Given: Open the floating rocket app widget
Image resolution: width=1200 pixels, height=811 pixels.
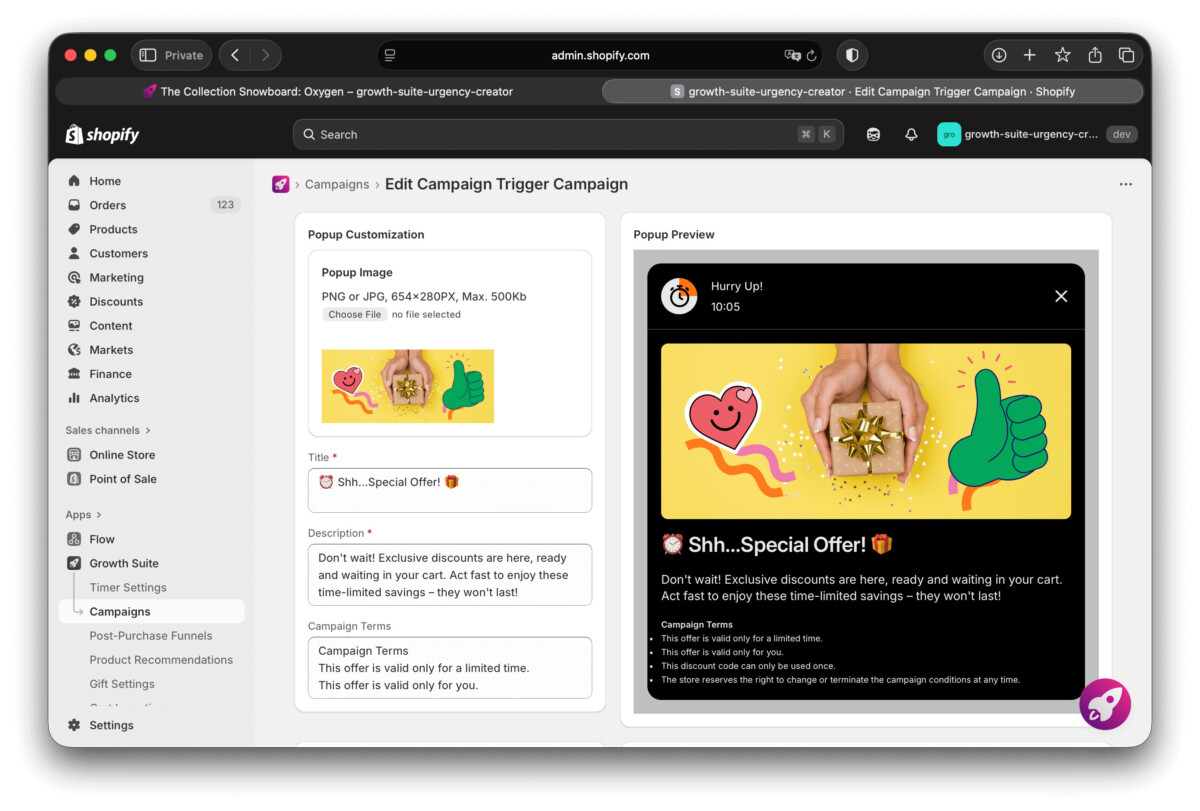Looking at the screenshot, I should [x=1105, y=704].
